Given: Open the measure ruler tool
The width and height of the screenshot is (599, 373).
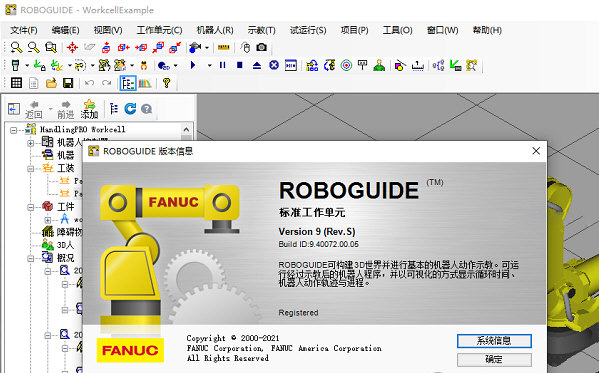Looking at the screenshot, I should [223, 47].
